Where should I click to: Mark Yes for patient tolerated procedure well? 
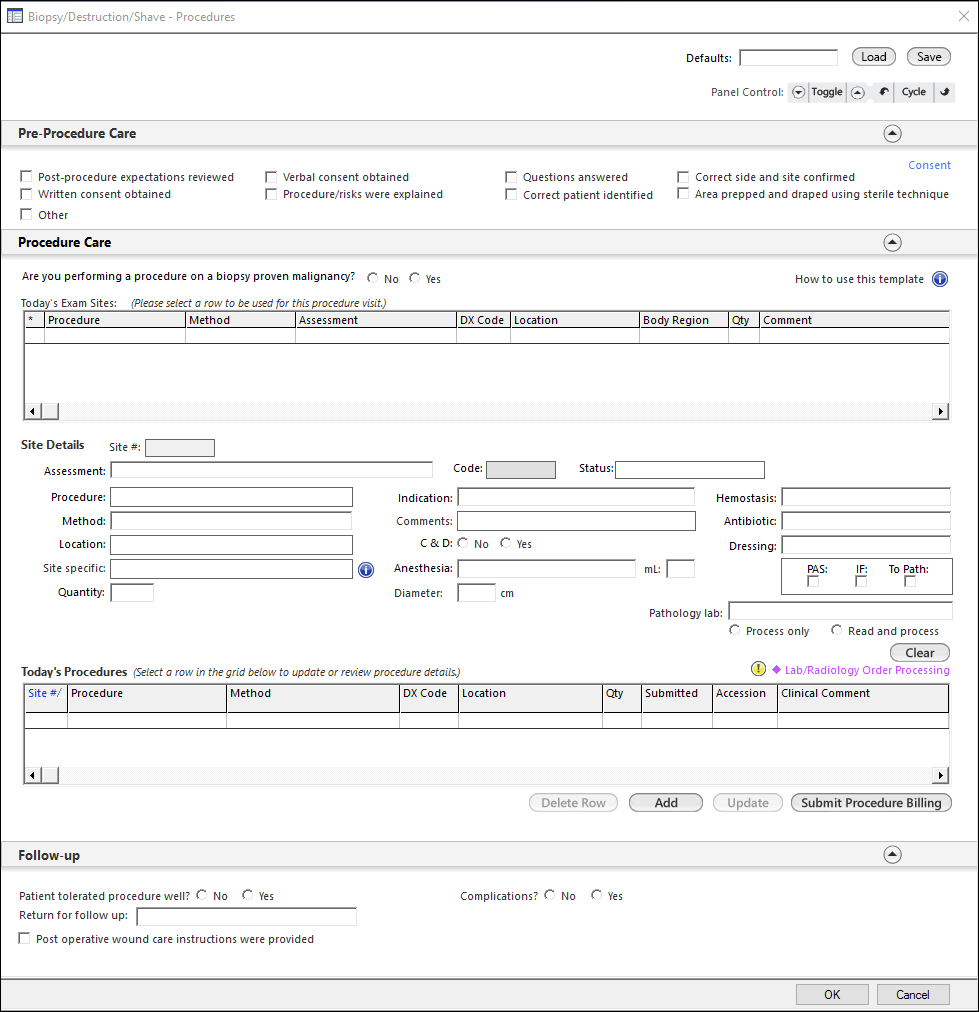(247, 895)
